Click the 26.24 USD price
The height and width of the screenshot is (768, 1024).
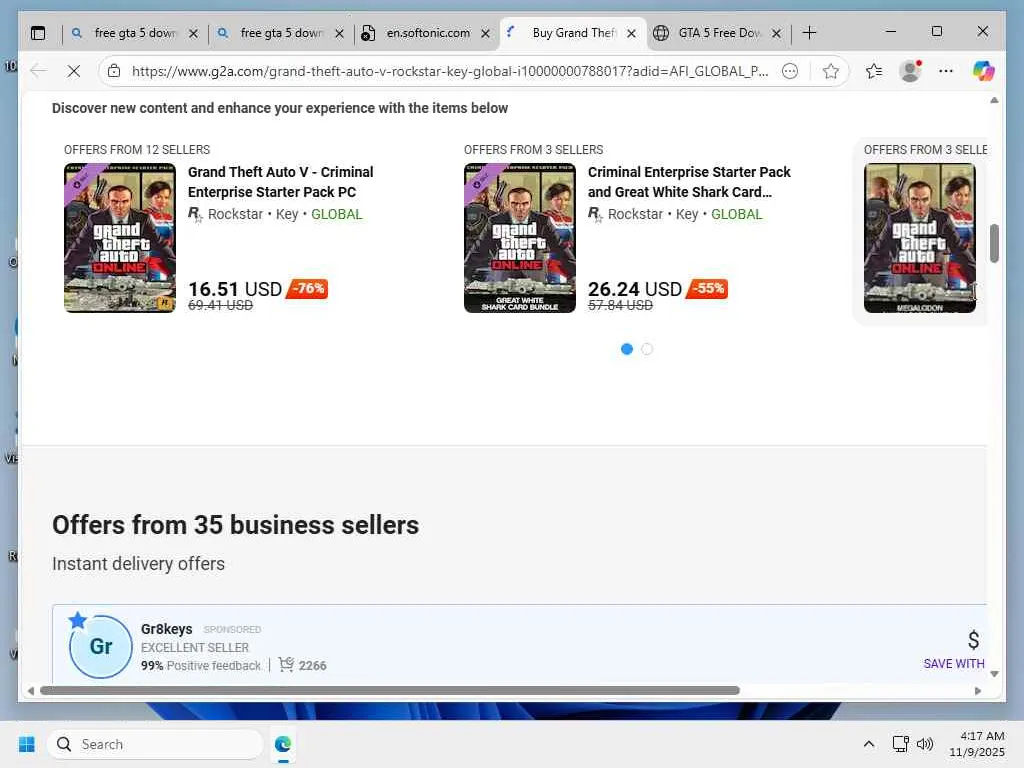pos(635,289)
